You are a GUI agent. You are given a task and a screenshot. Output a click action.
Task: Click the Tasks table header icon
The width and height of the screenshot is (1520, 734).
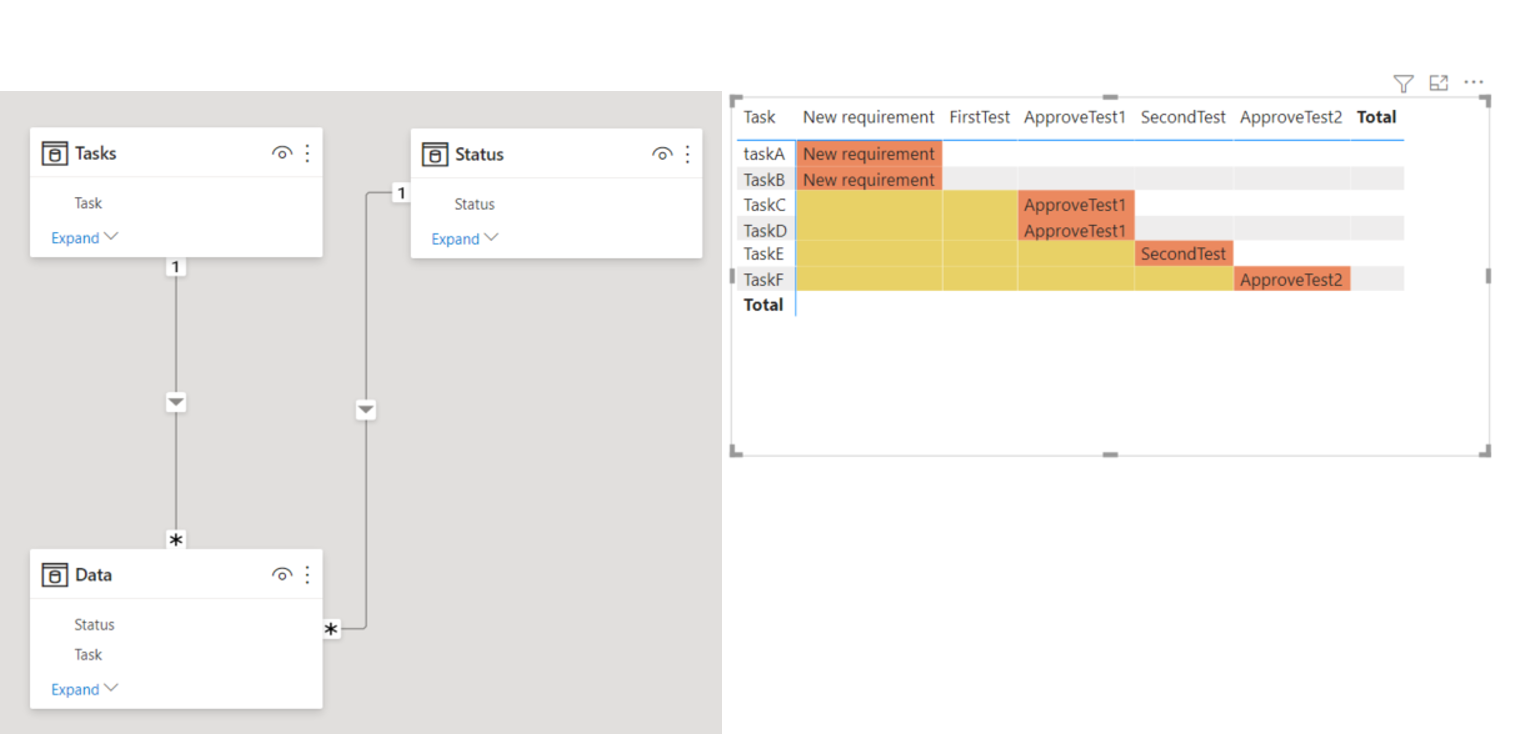tap(54, 153)
